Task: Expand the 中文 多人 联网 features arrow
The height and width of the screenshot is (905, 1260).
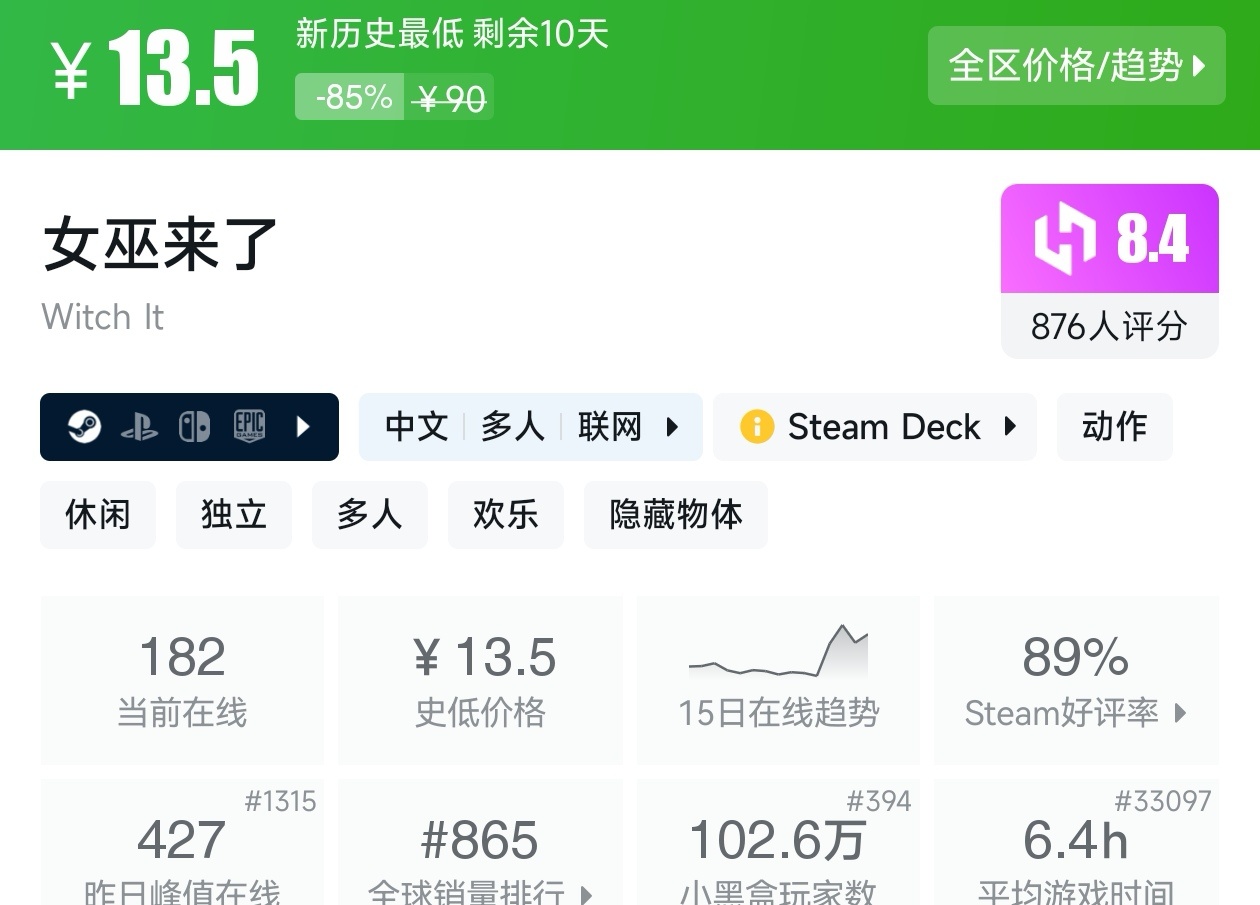Action: [672, 427]
